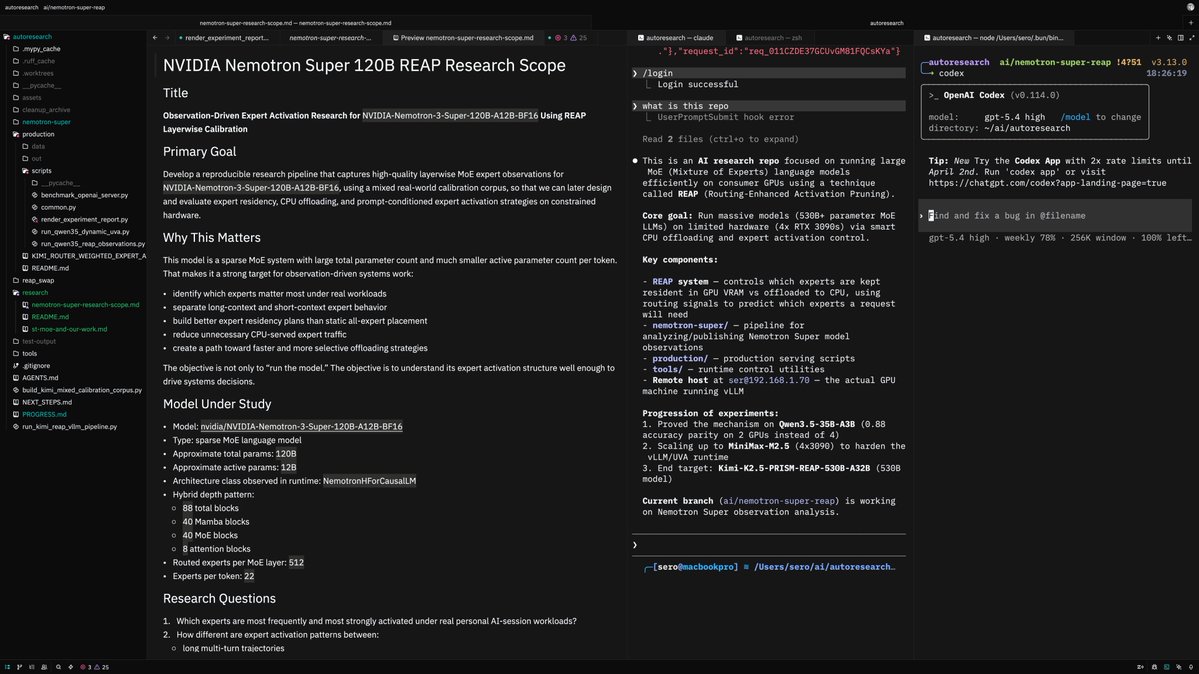The image size is (1199, 674).
Task: Select autoresearch — node terminal tab
Action: click(x=993, y=37)
